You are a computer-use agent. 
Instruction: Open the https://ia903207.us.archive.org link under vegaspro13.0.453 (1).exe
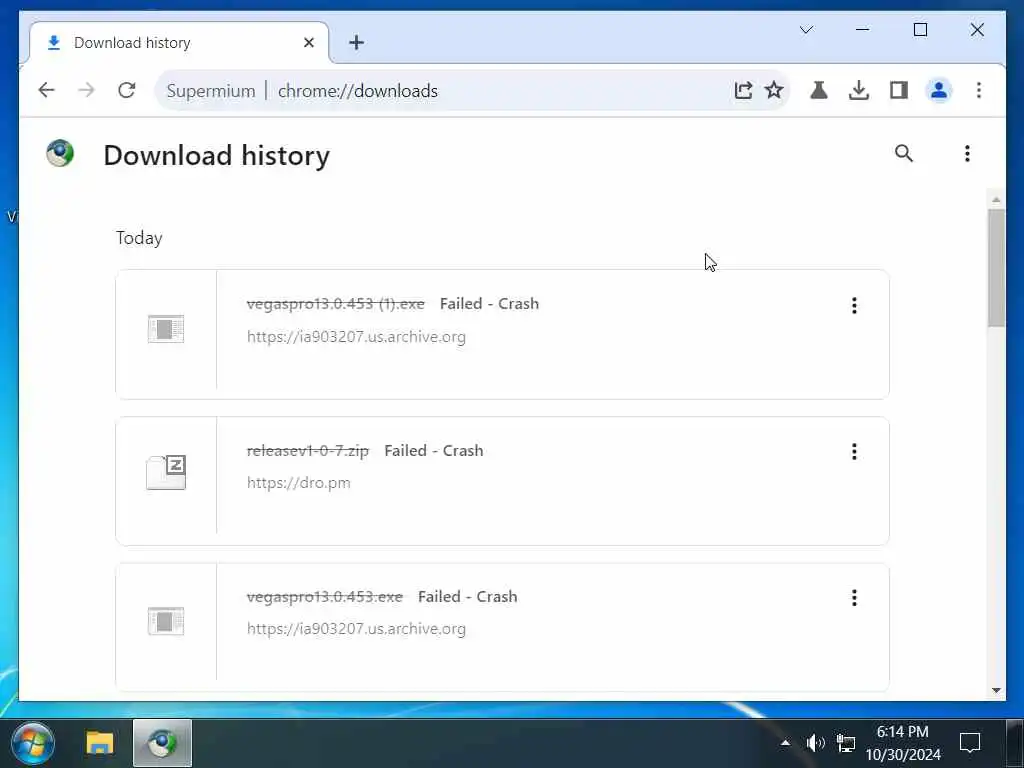point(356,337)
